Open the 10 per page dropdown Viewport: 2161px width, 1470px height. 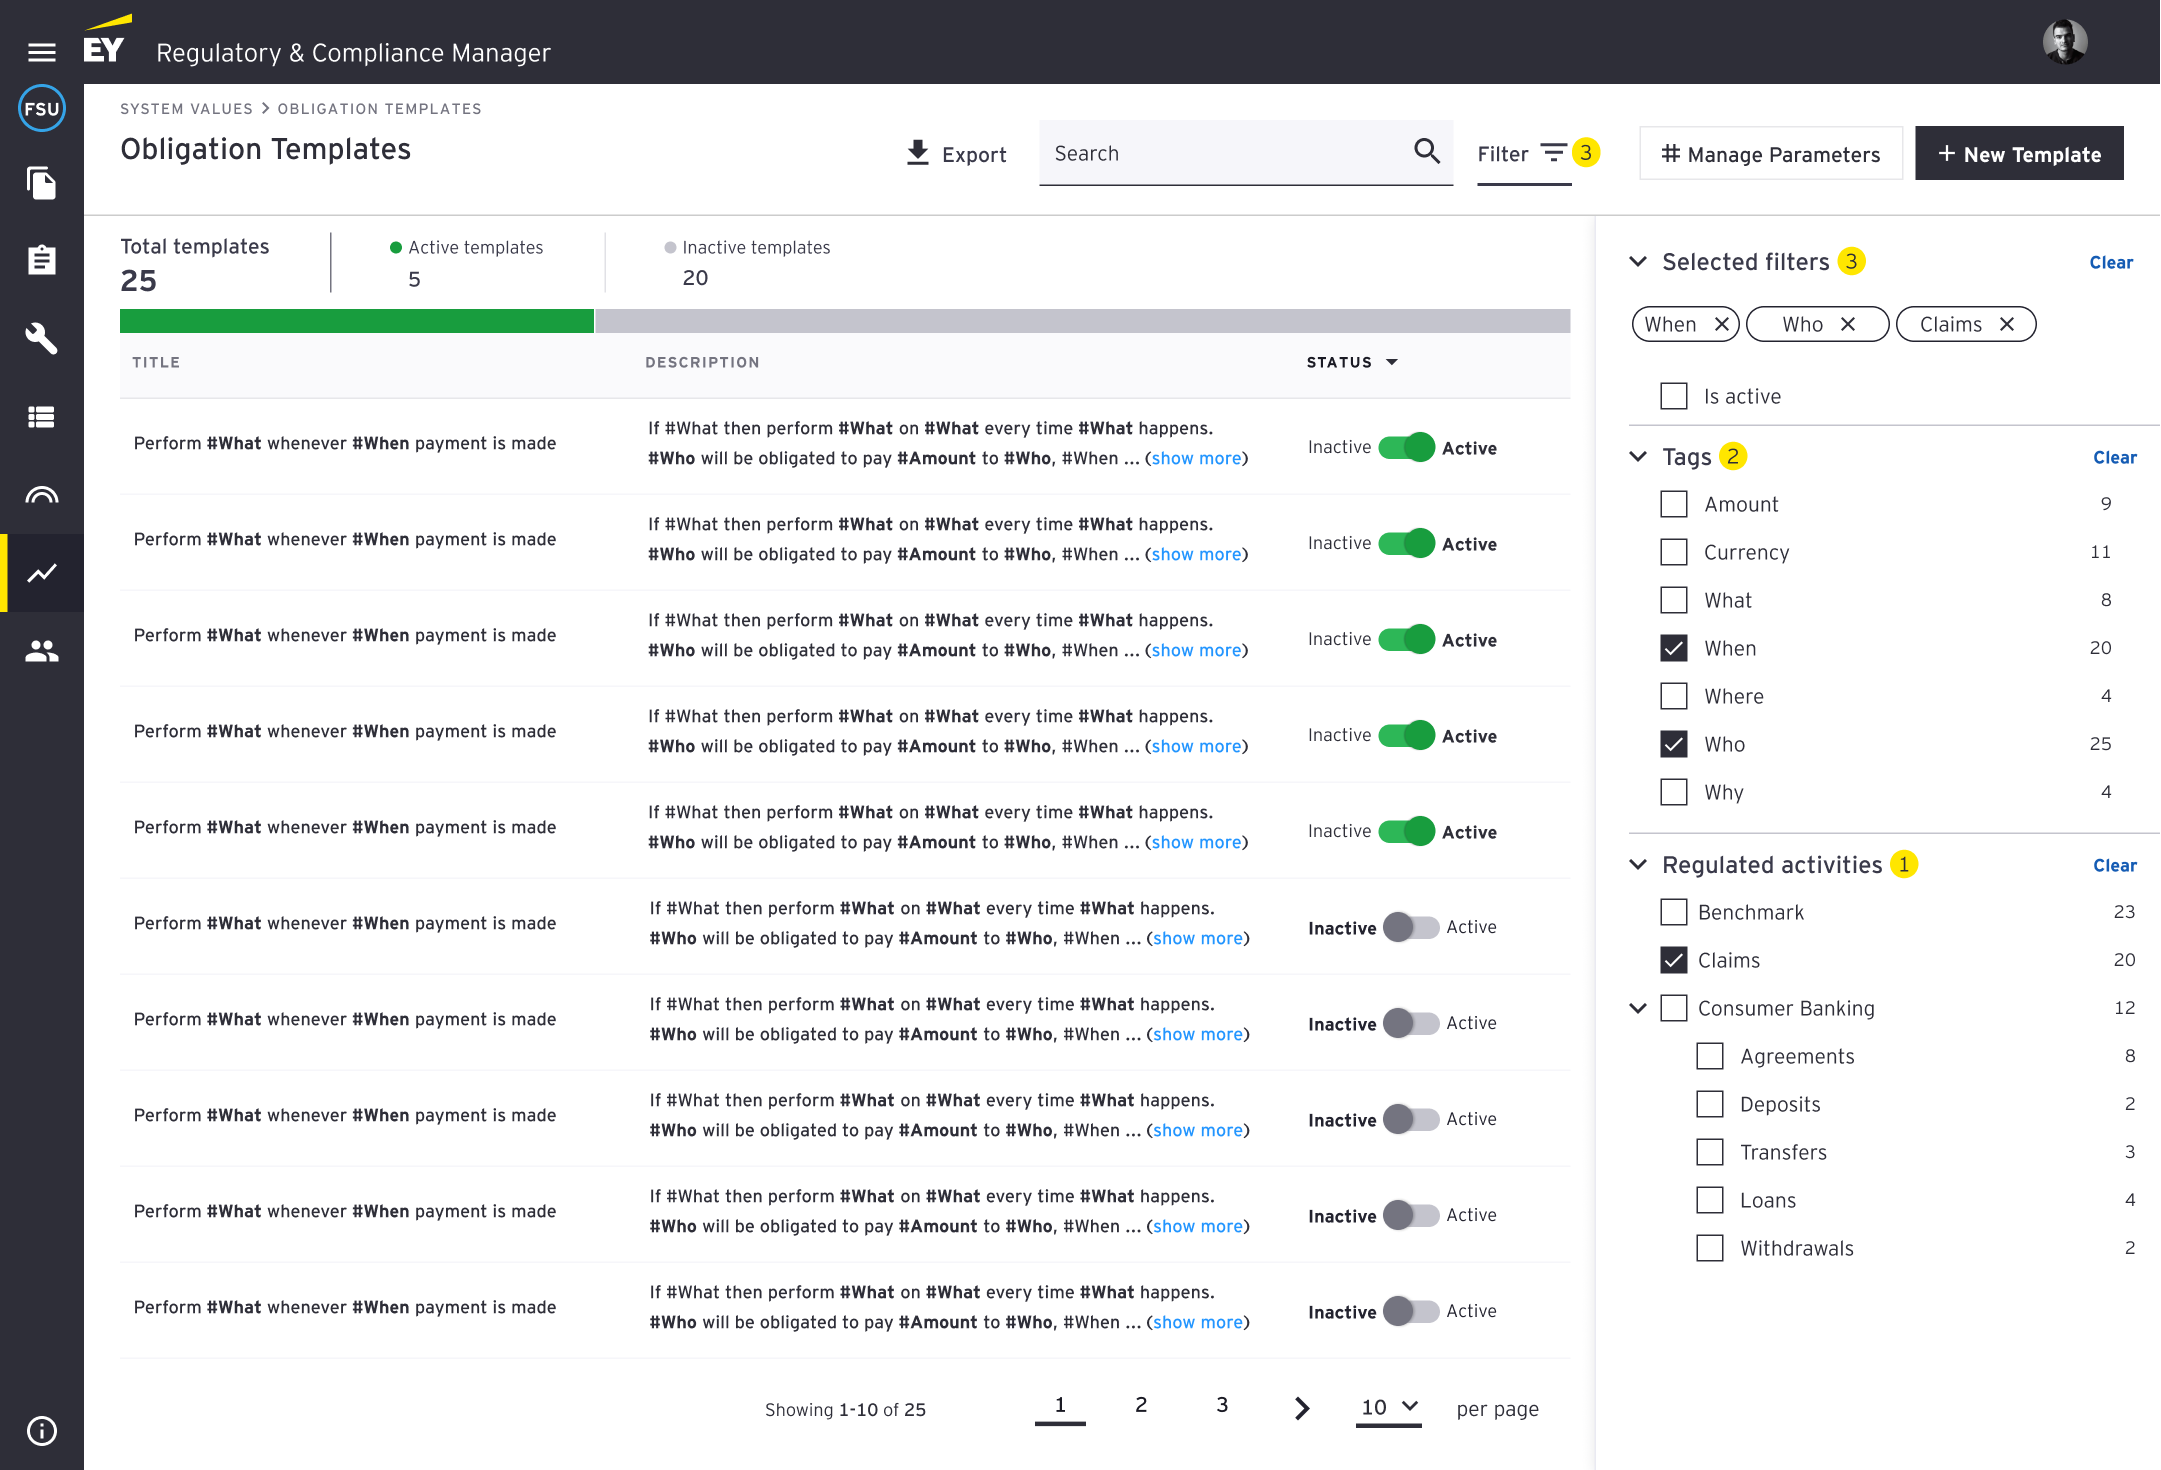pos(1388,1407)
